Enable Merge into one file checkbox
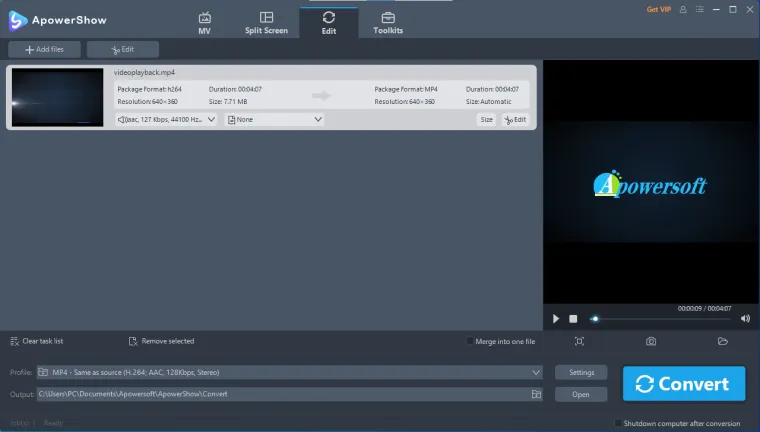Viewport: 760px width, 432px height. (470, 341)
